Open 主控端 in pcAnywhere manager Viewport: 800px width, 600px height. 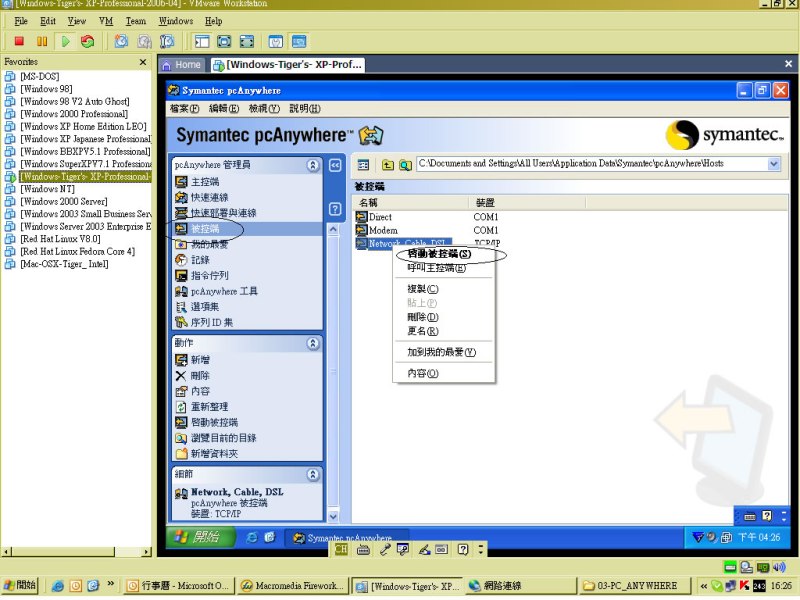click(197, 182)
